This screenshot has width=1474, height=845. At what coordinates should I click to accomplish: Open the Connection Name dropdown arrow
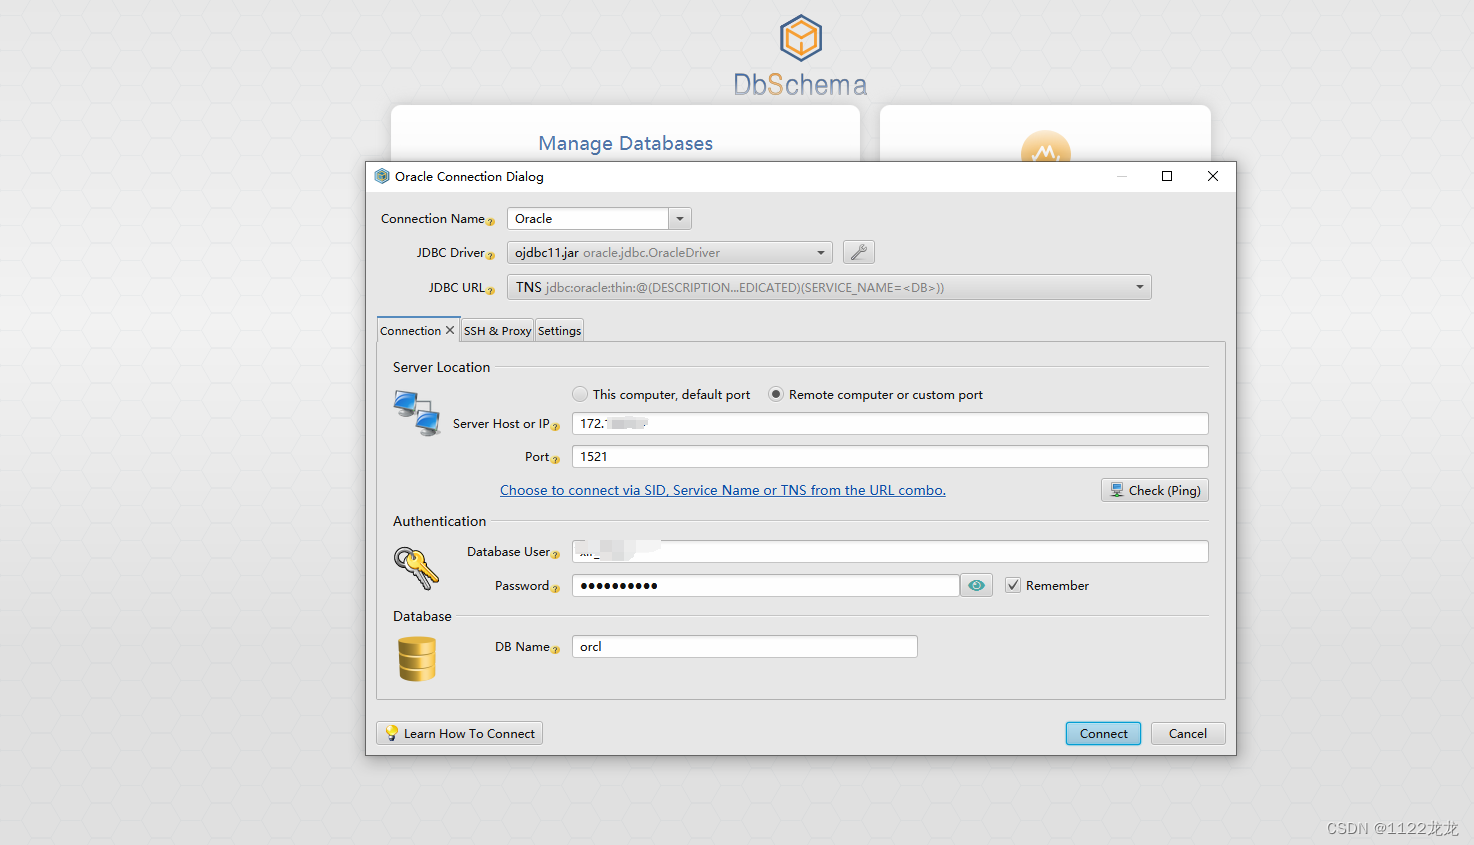pyautogui.click(x=680, y=218)
